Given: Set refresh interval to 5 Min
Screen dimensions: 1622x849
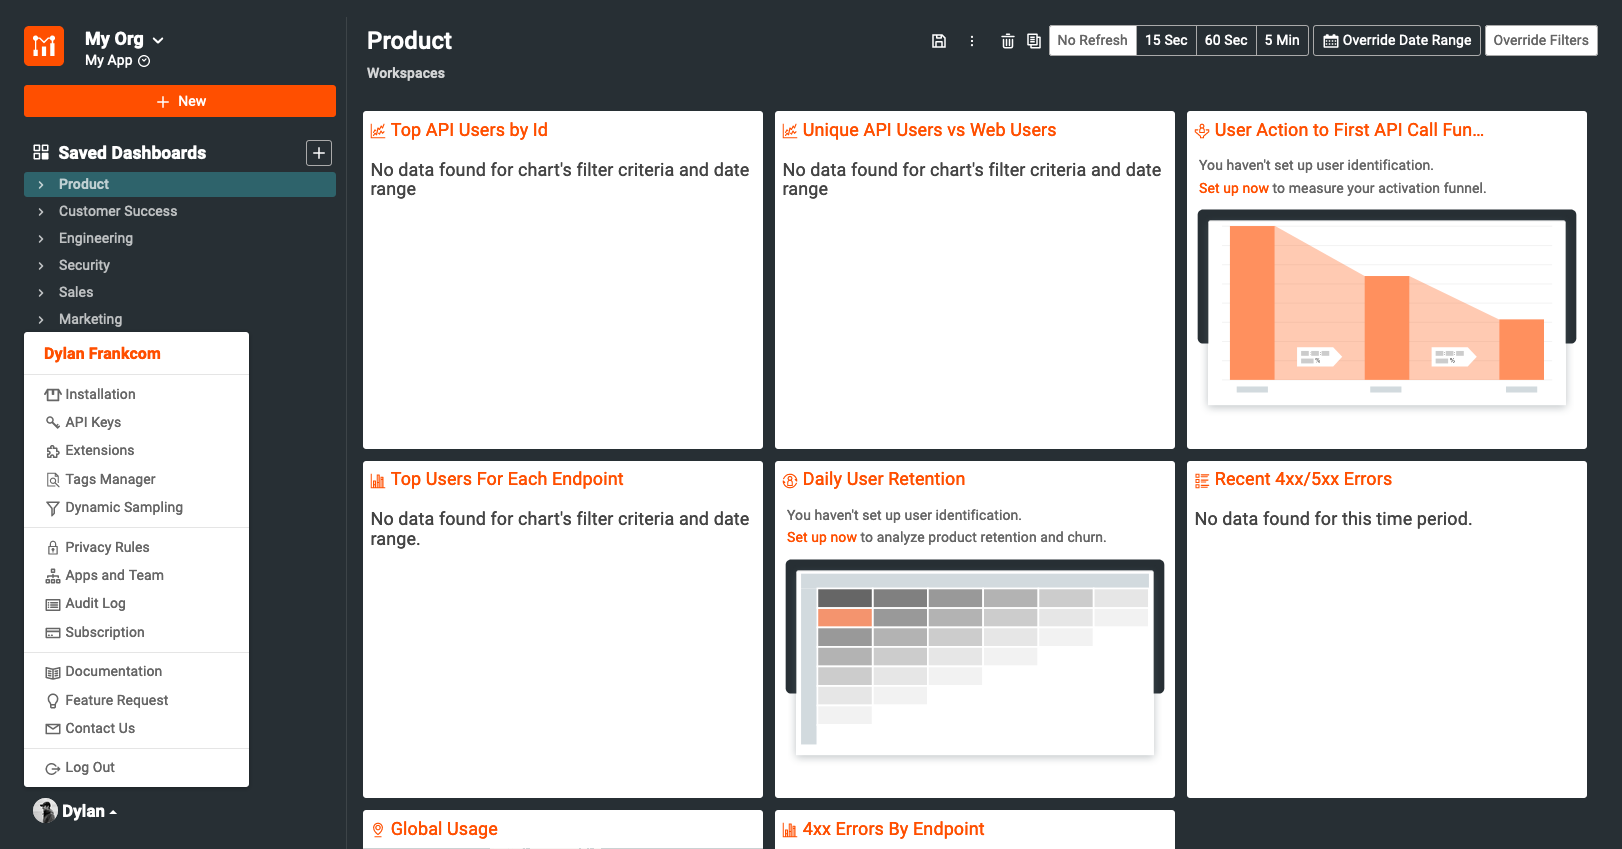Looking at the screenshot, I should (x=1281, y=40).
